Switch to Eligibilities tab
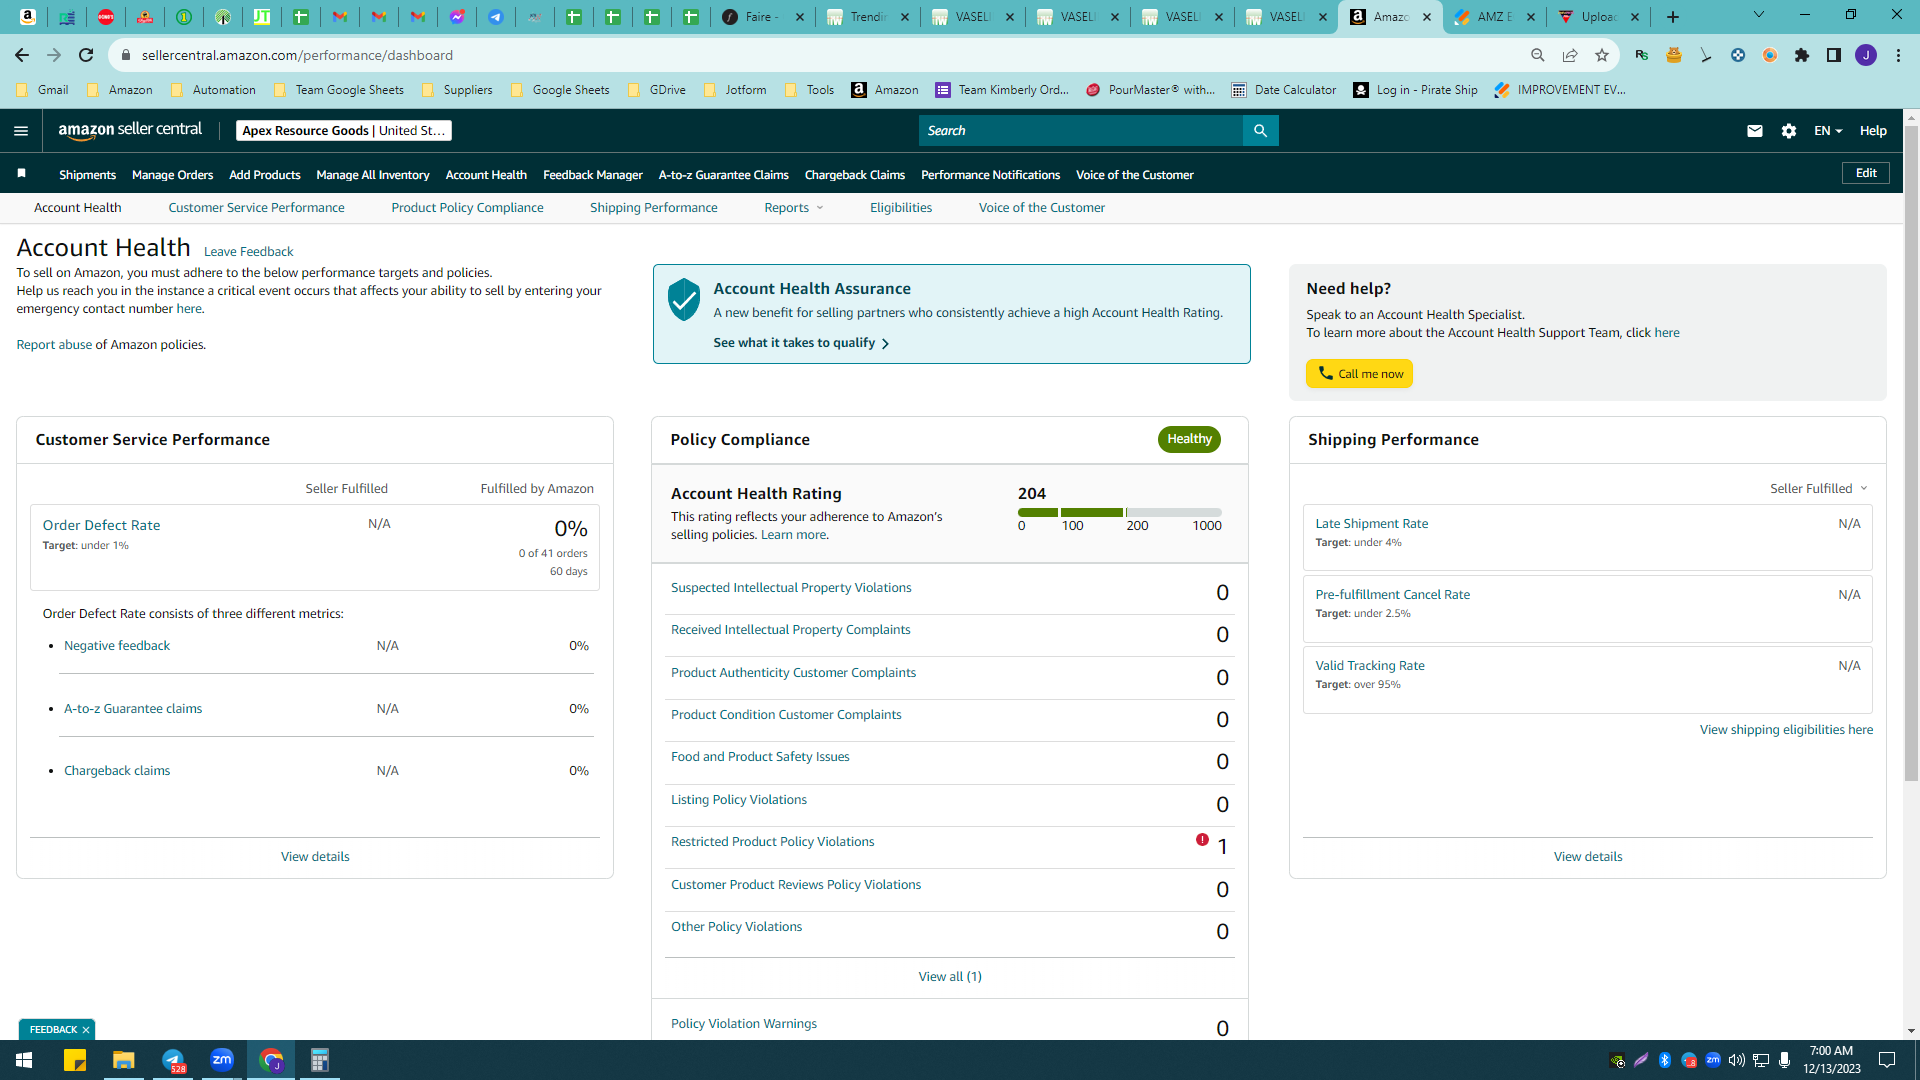 pos(901,208)
